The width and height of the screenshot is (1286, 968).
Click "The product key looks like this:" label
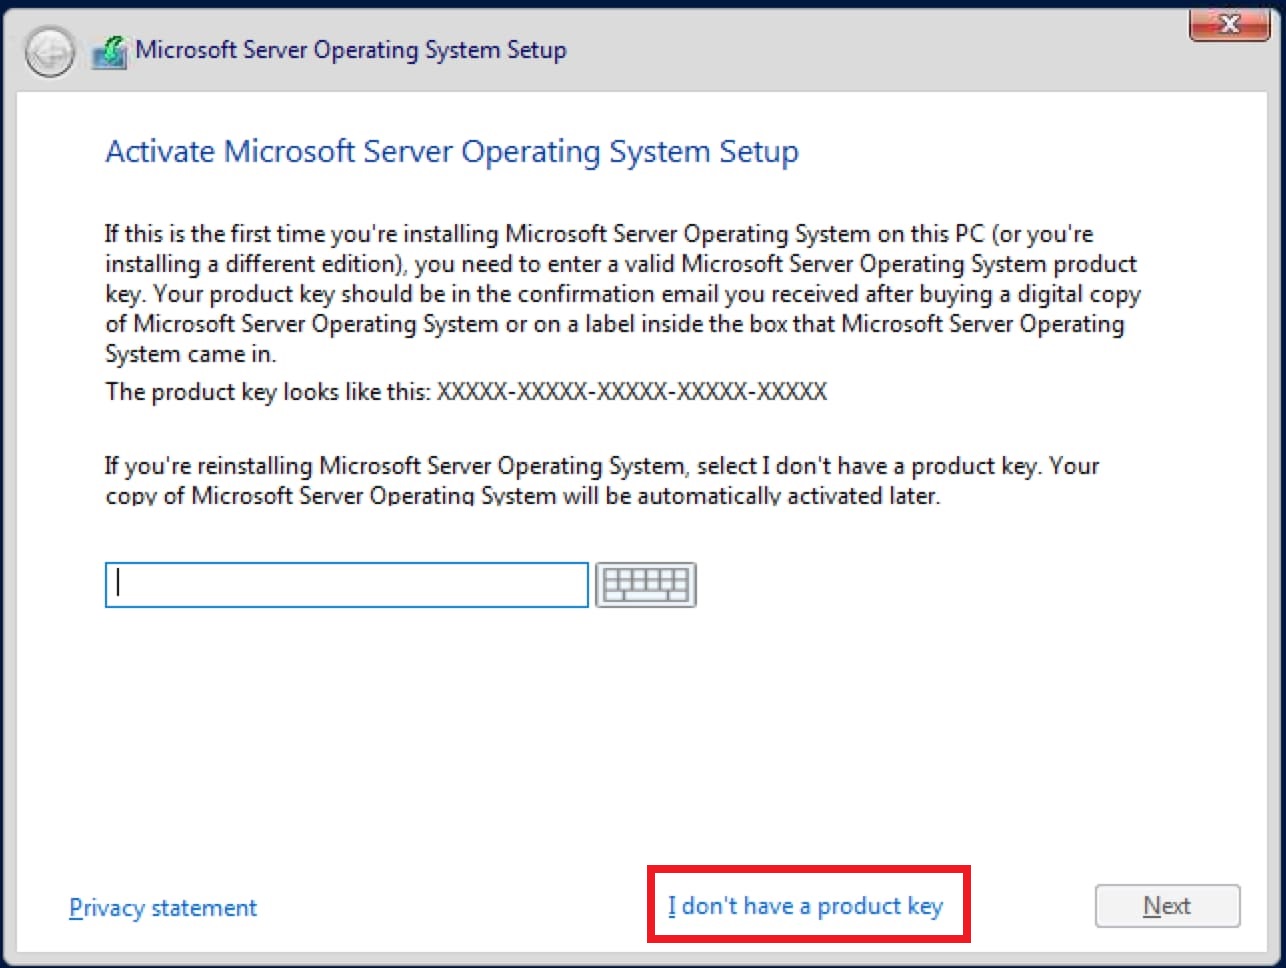268,391
